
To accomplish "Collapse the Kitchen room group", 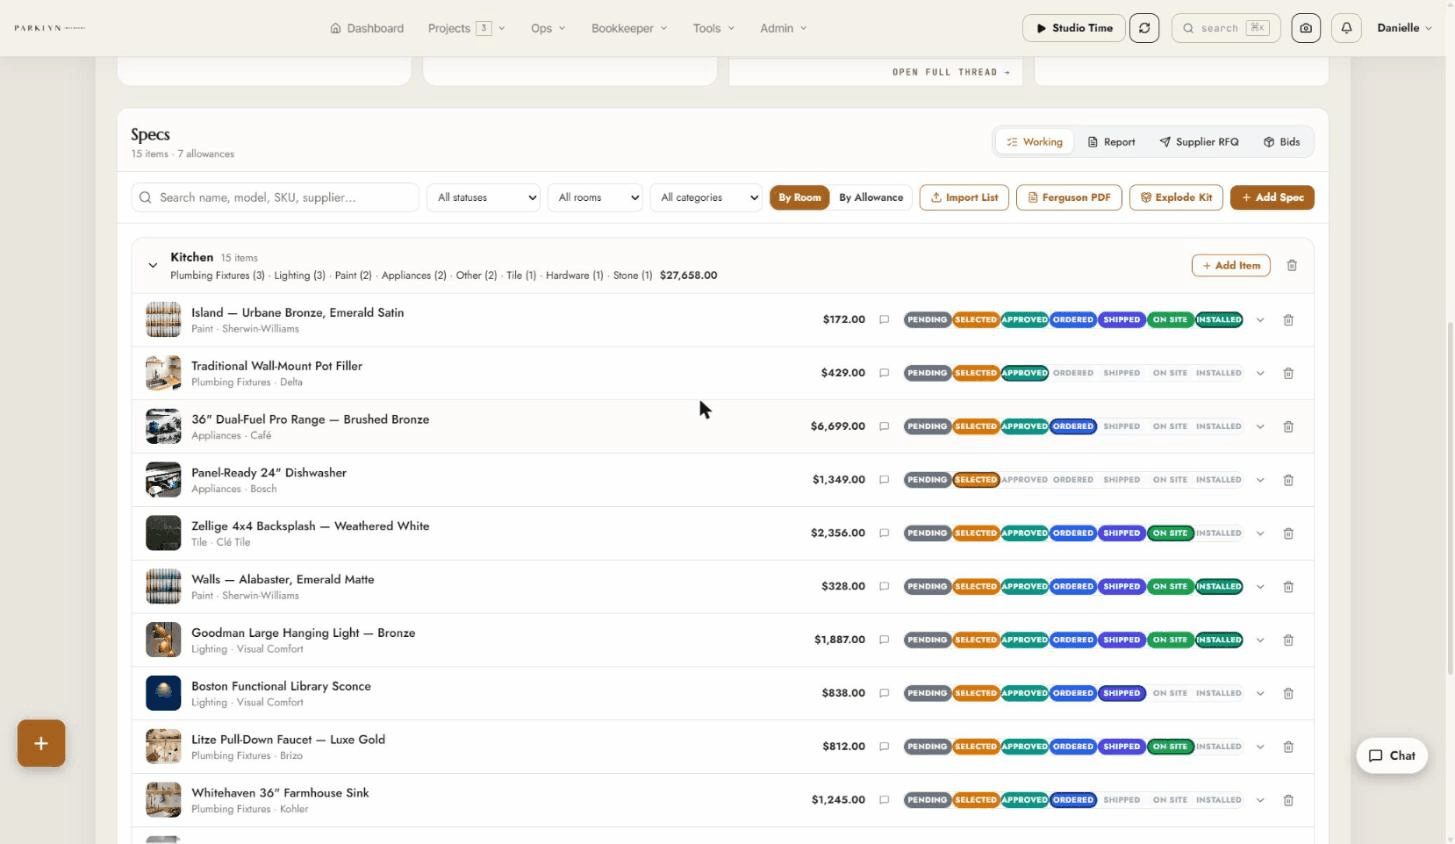I will (x=152, y=265).
